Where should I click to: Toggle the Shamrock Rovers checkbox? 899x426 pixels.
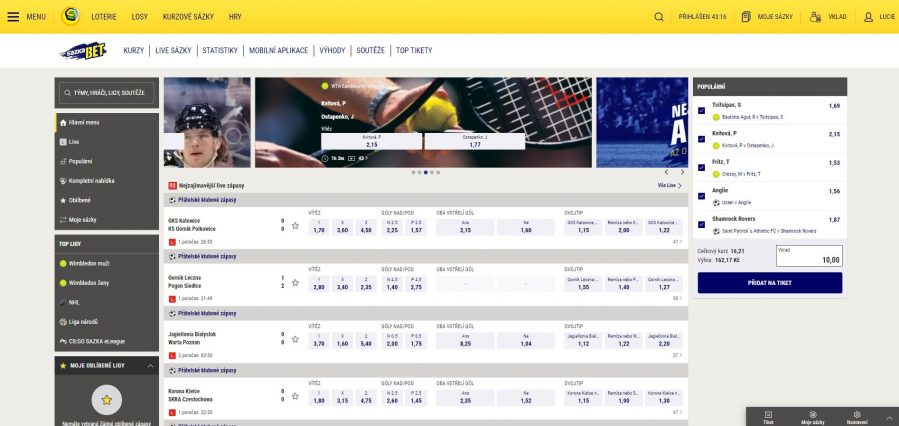[x=701, y=224]
